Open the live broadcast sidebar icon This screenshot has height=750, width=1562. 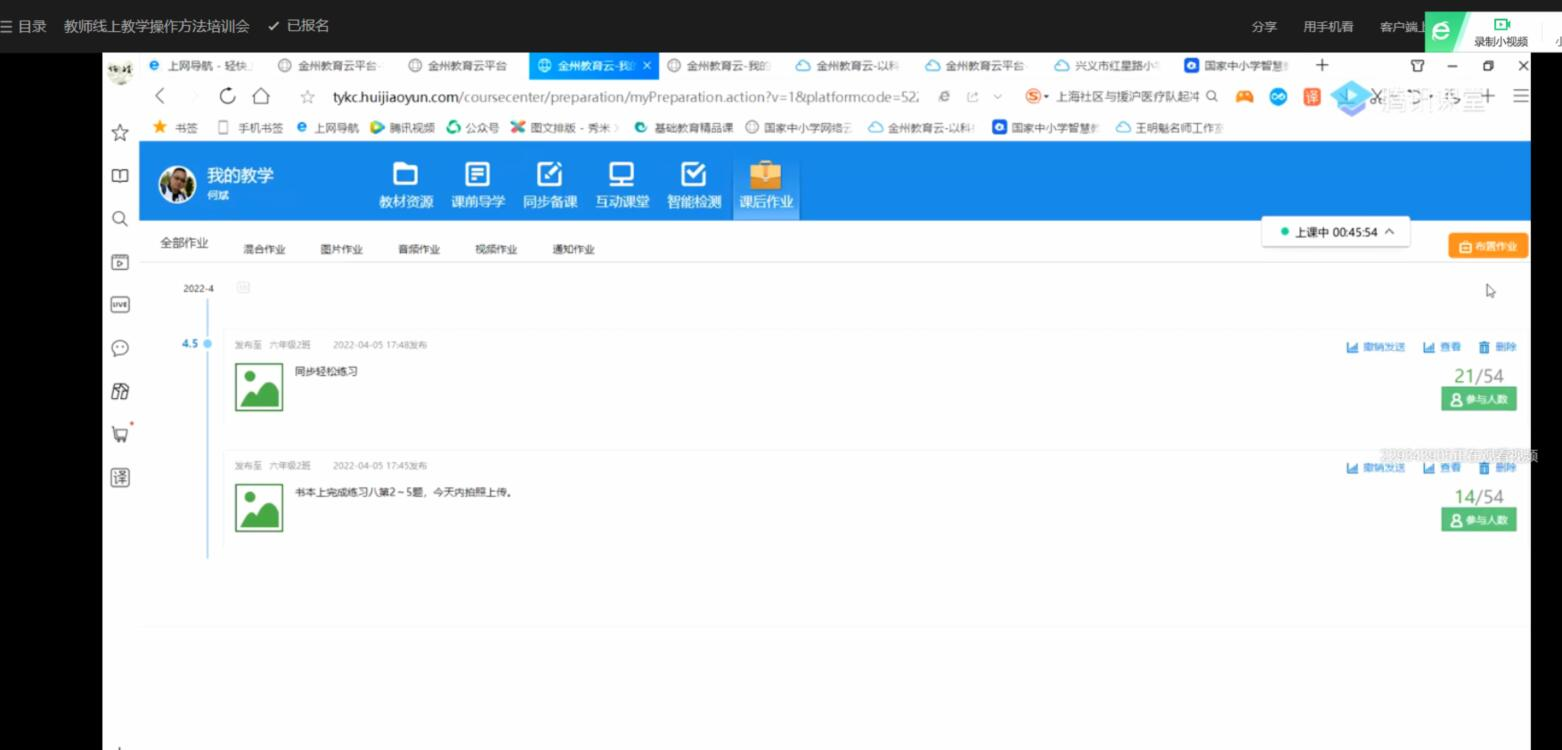(119, 305)
